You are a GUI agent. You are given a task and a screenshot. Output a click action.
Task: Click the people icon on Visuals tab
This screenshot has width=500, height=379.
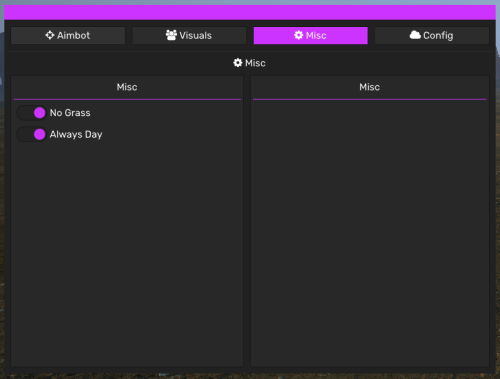tap(171, 35)
